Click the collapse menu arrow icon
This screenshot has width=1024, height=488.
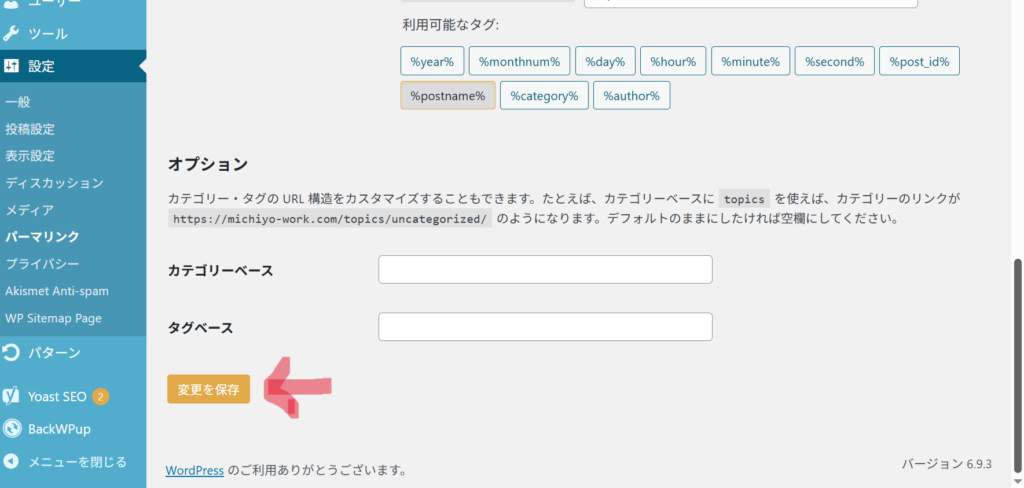(12, 462)
